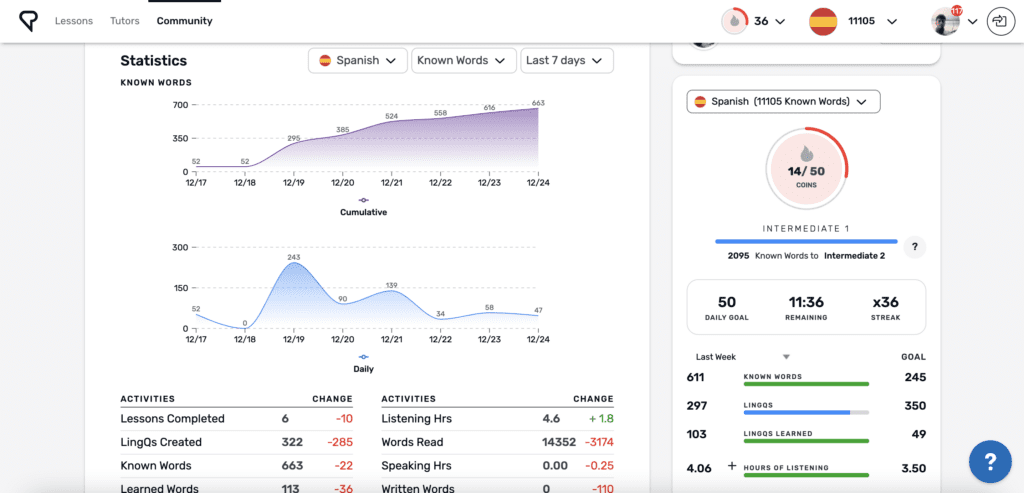
Task: Click the question mark beside level progress
Action: pyautogui.click(x=913, y=247)
